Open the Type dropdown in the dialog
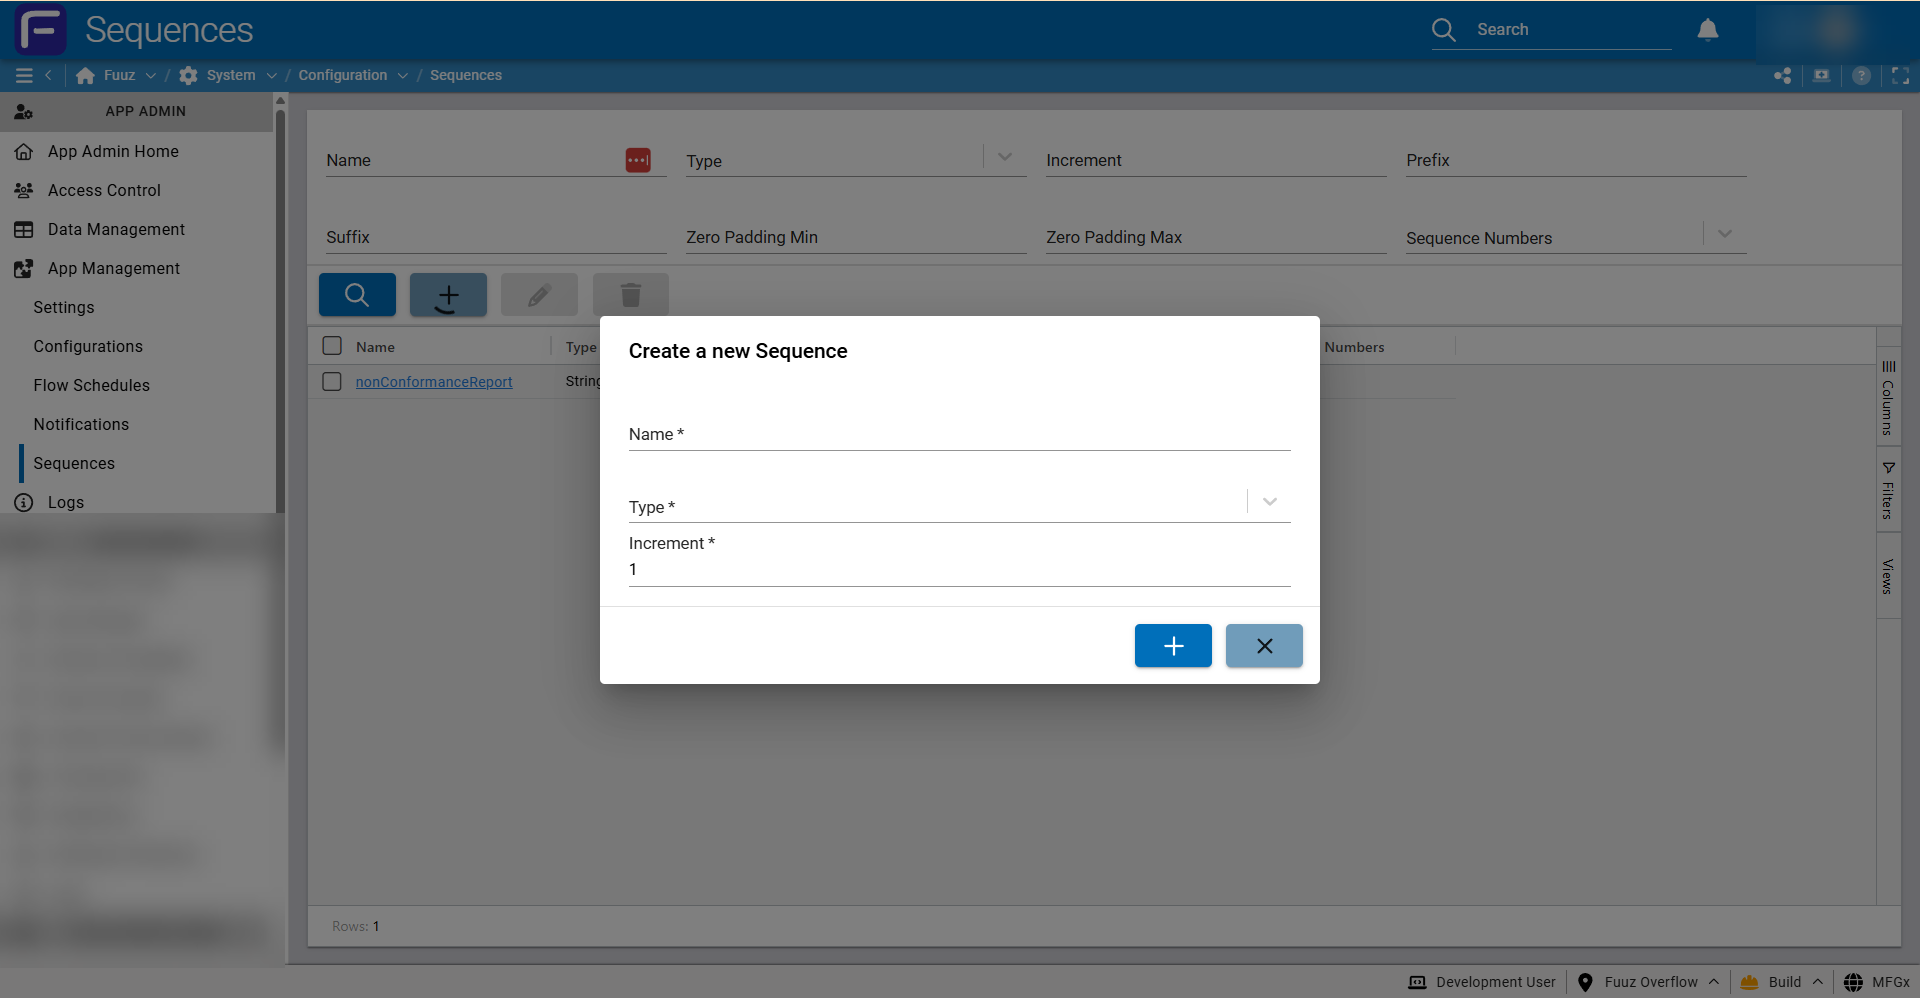Image resolution: width=1920 pixels, height=998 pixels. click(x=1270, y=502)
